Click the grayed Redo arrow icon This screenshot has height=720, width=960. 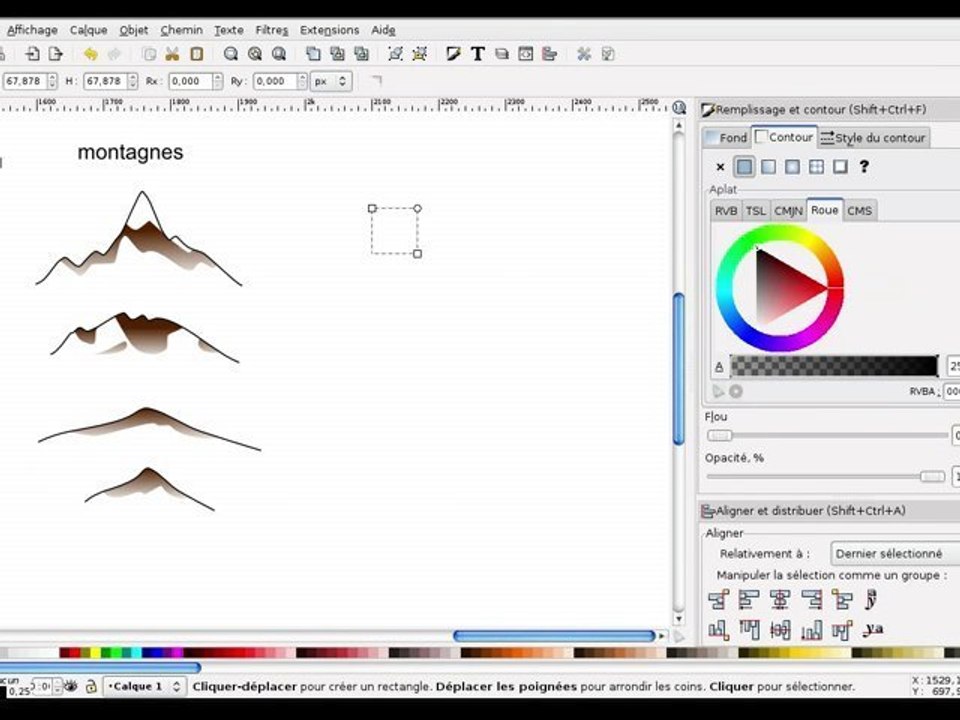114,54
